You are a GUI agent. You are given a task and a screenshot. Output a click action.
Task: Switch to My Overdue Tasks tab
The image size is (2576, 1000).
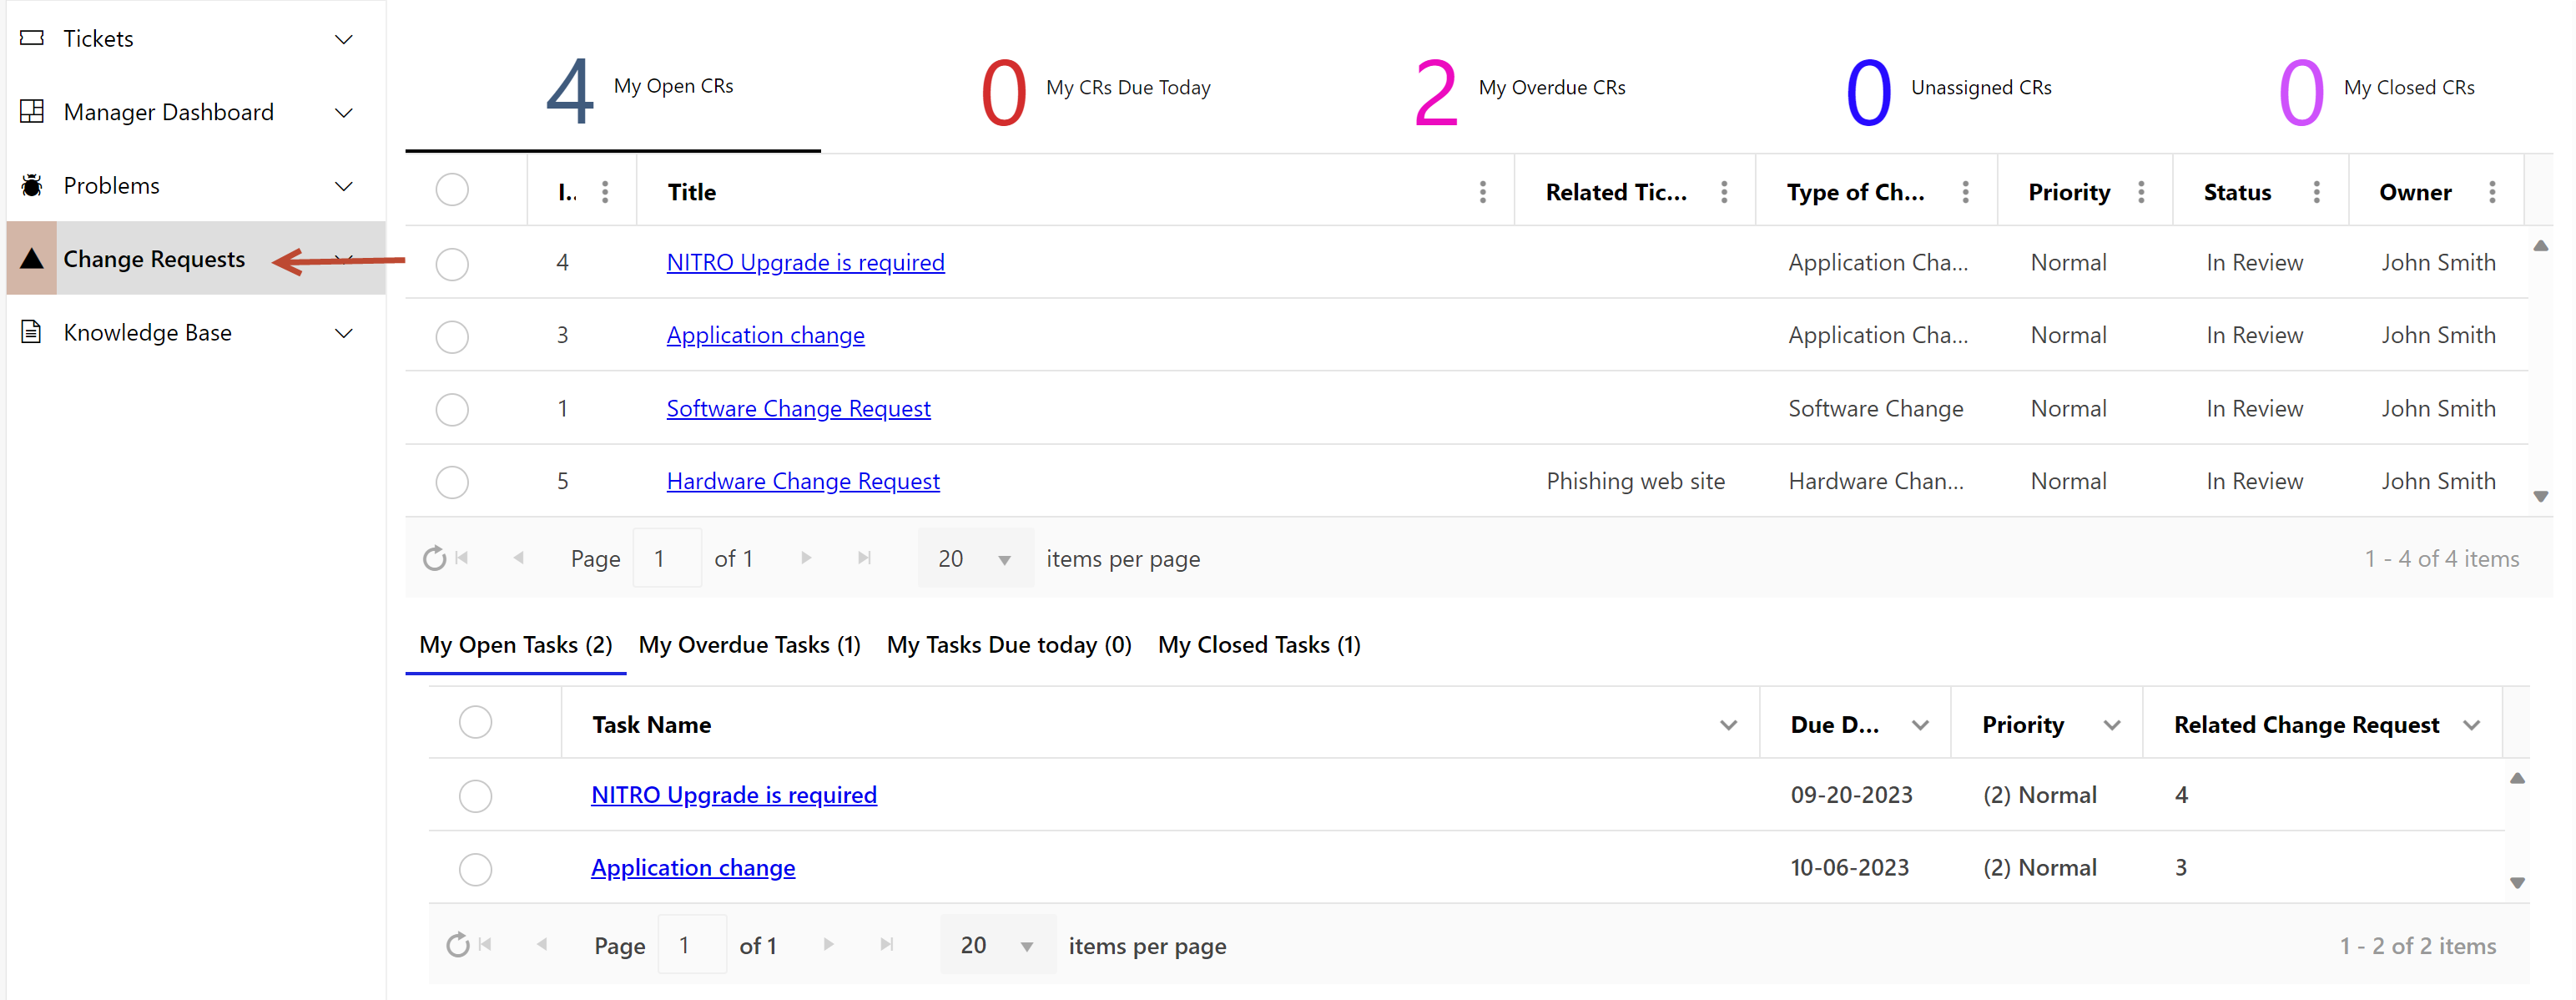point(749,645)
